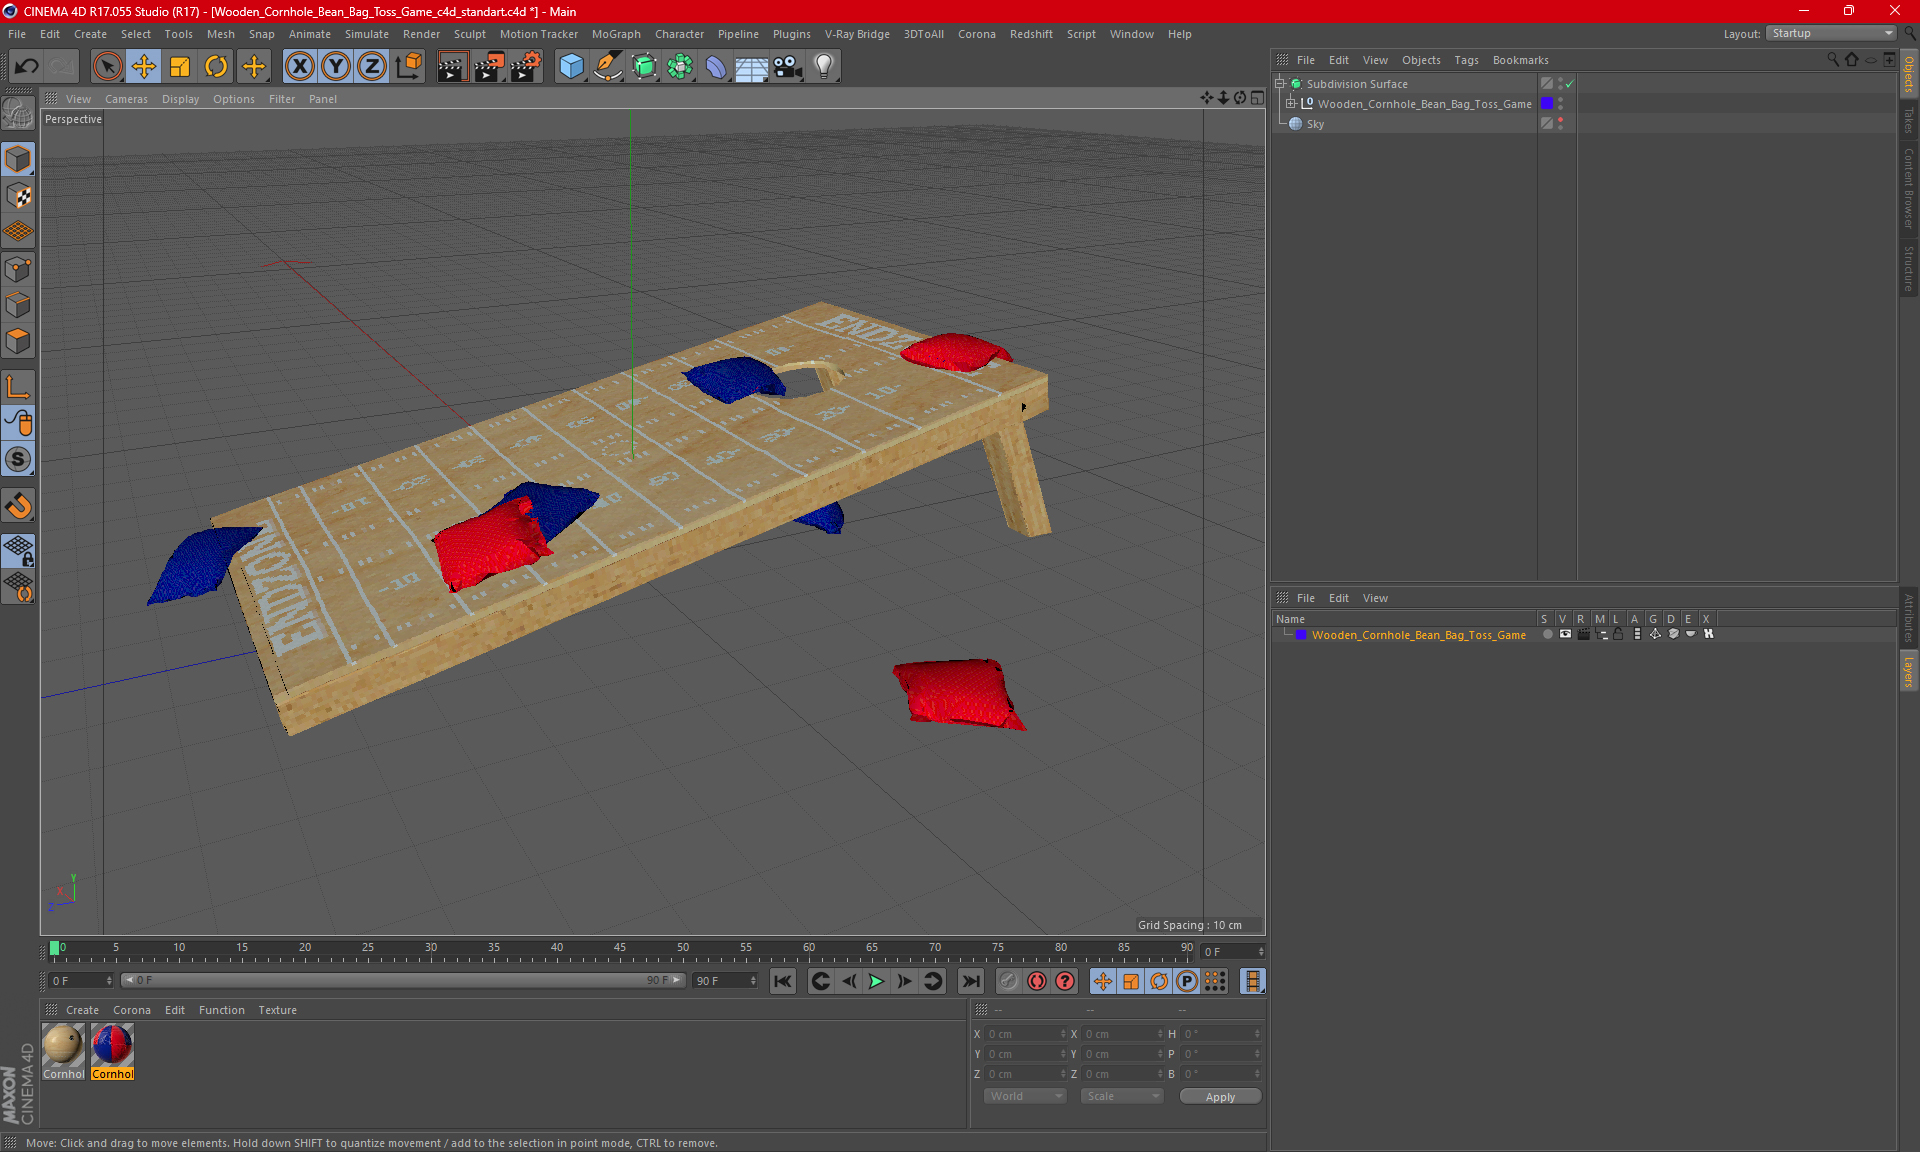Open Edit Render Settings icon

tap(525, 67)
